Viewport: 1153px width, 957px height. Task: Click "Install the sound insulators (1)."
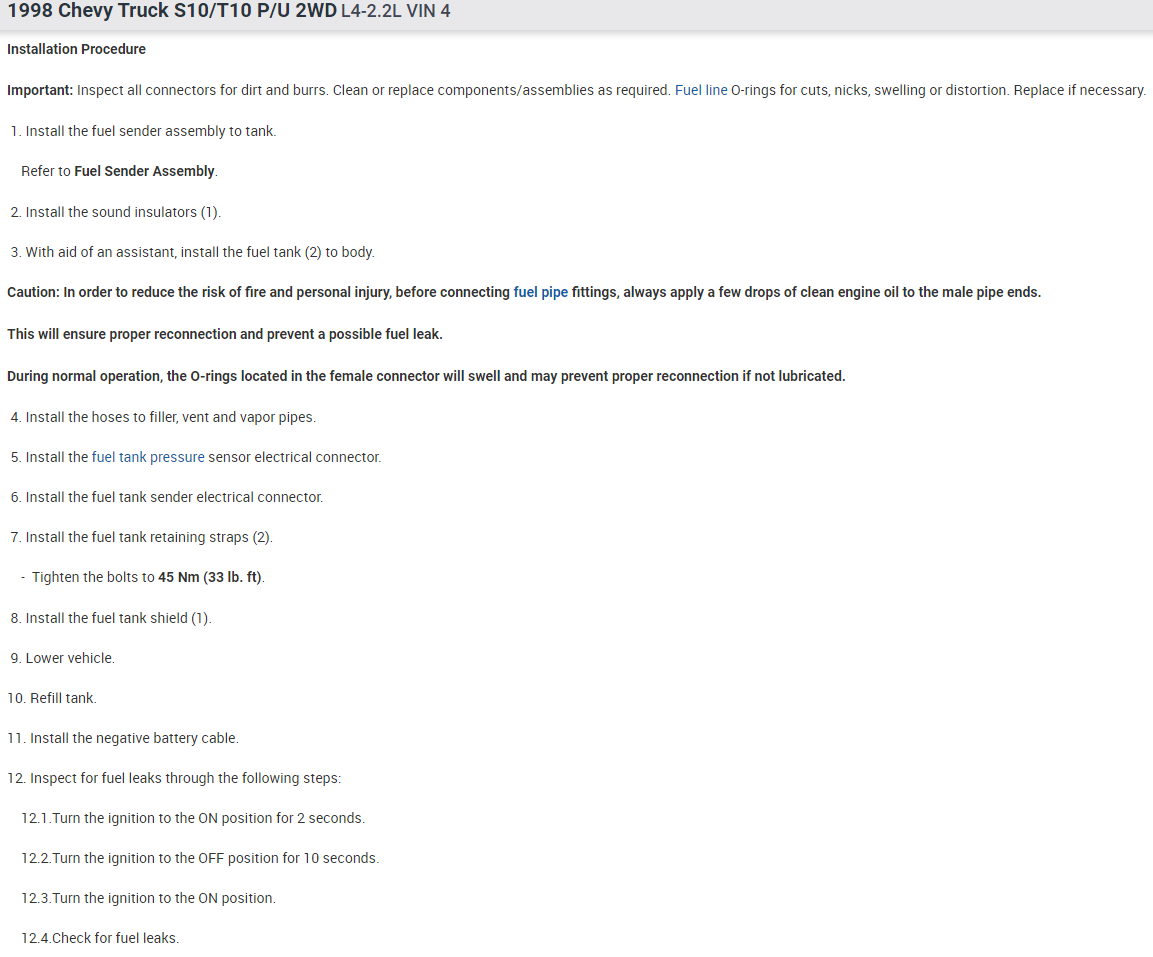point(123,213)
